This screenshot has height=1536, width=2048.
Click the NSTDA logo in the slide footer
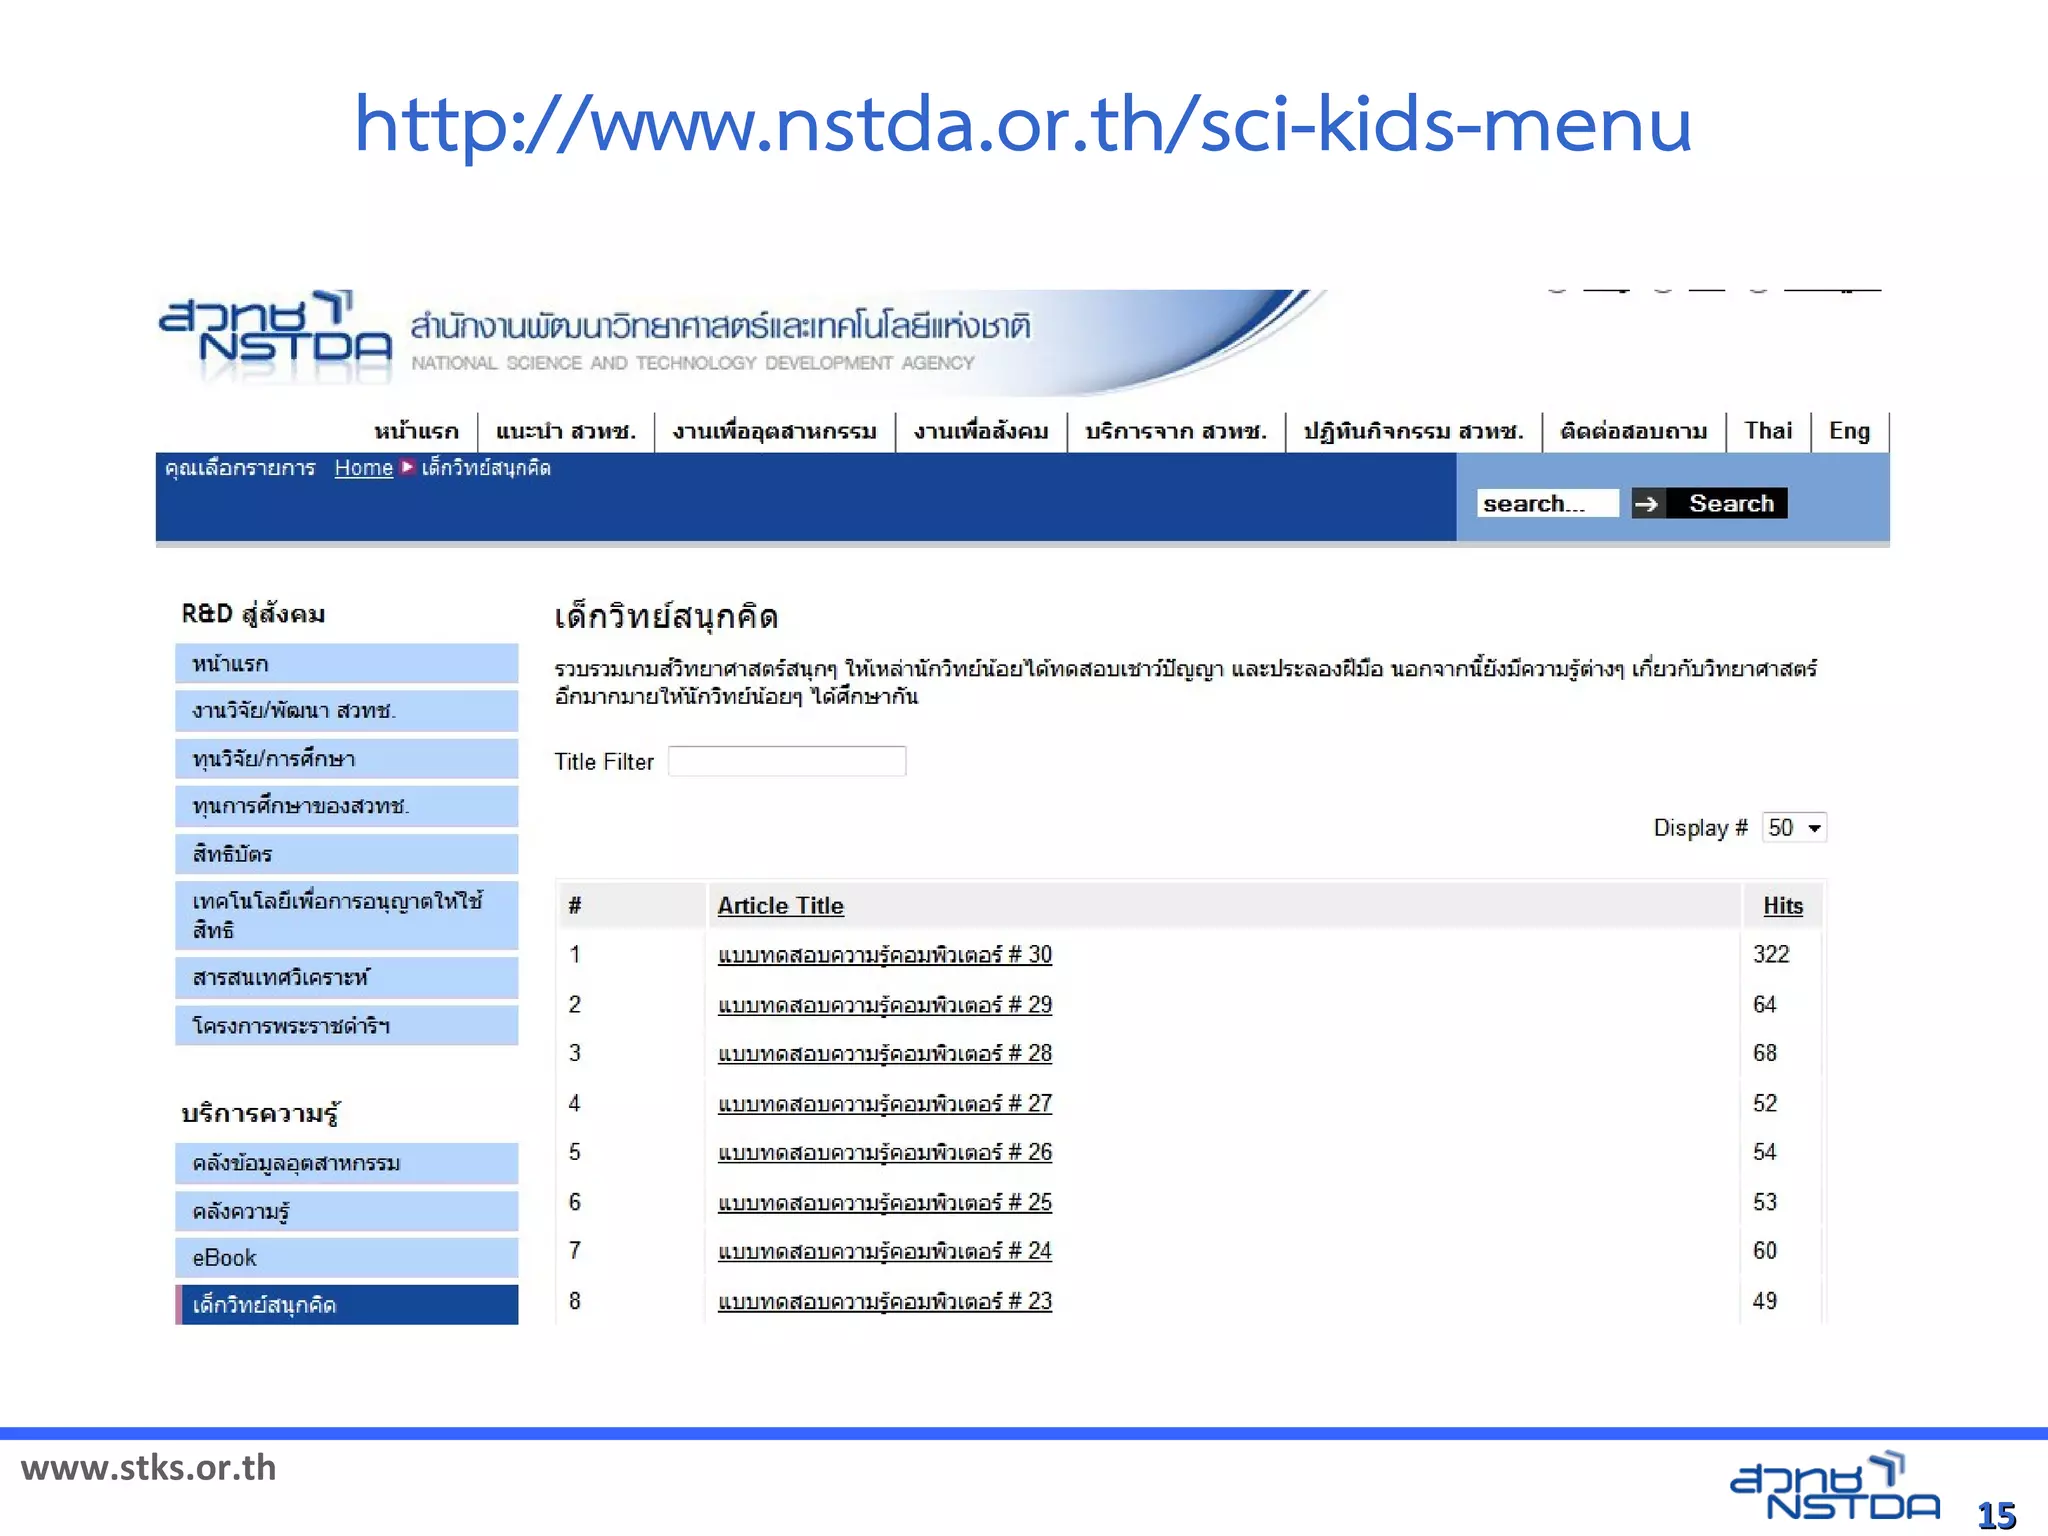[x=1835, y=1487]
